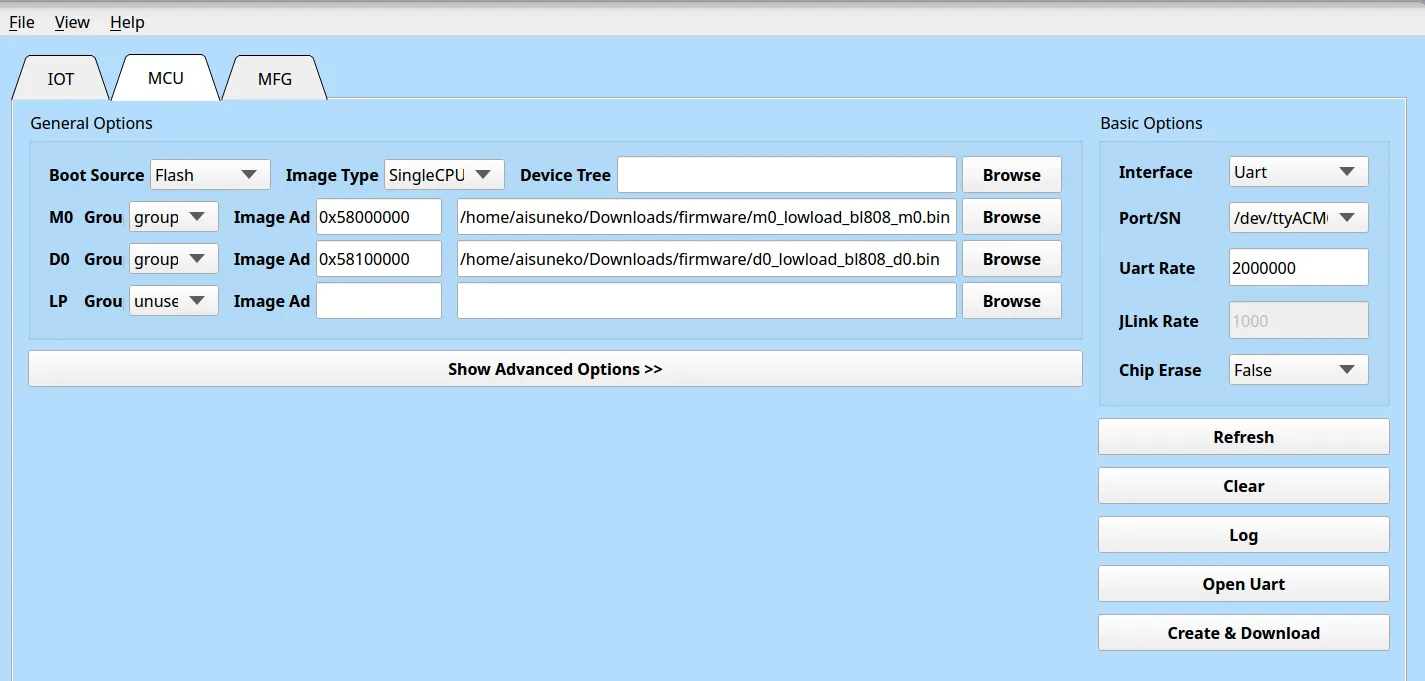Image resolution: width=1425 pixels, height=681 pixels.
Task: Open the D0 Group dropdown
Action: pos(173,259)
